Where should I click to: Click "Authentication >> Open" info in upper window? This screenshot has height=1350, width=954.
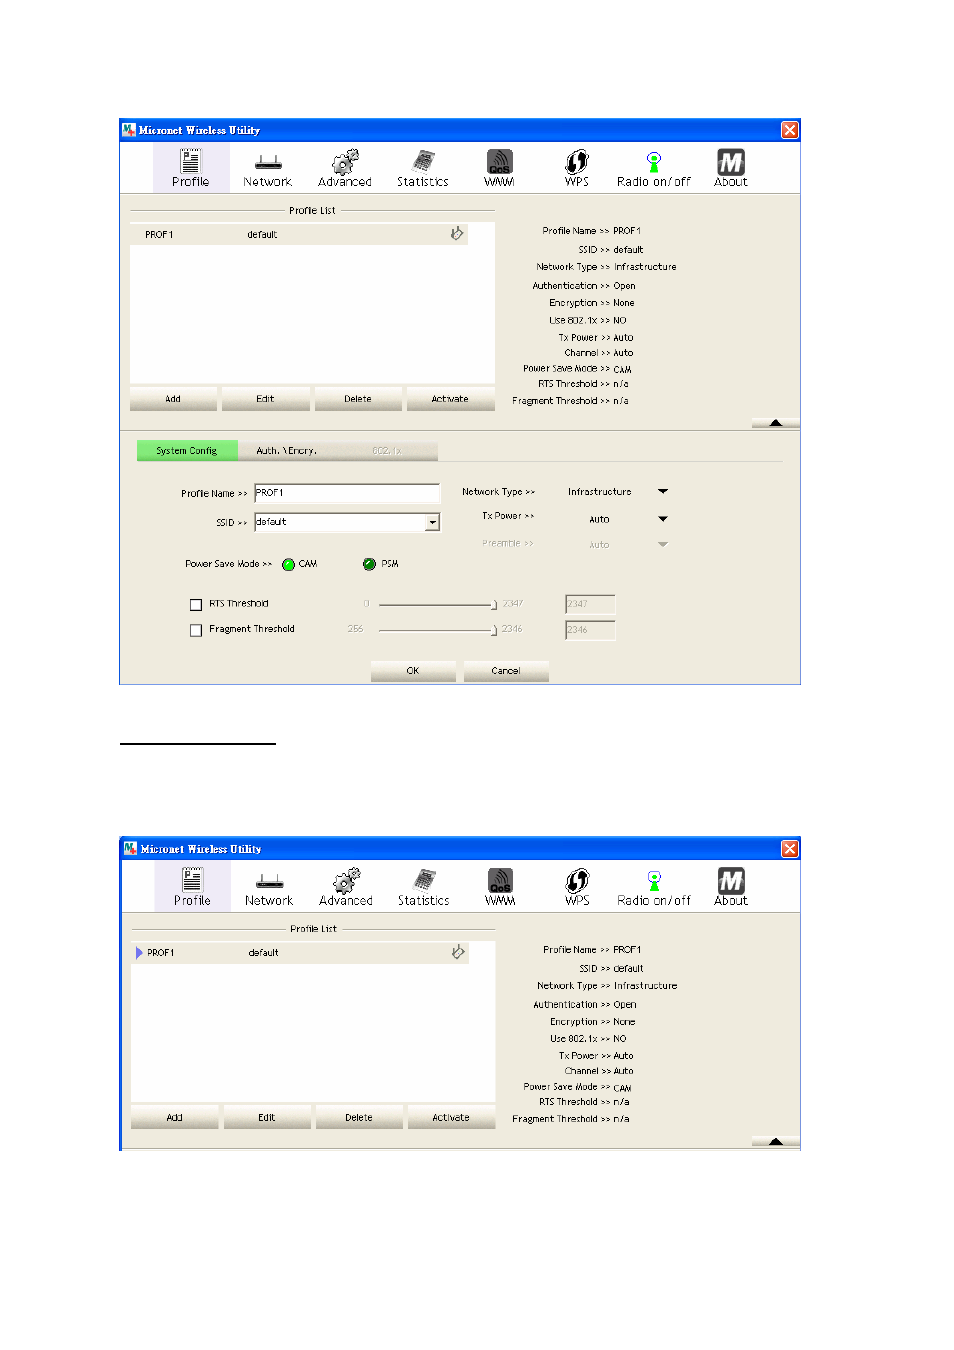(584, 286)
